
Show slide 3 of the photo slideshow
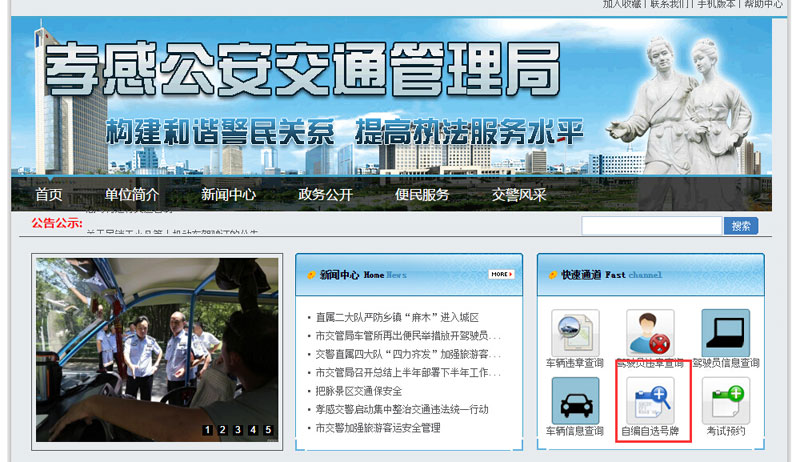[x=238, y=430]
